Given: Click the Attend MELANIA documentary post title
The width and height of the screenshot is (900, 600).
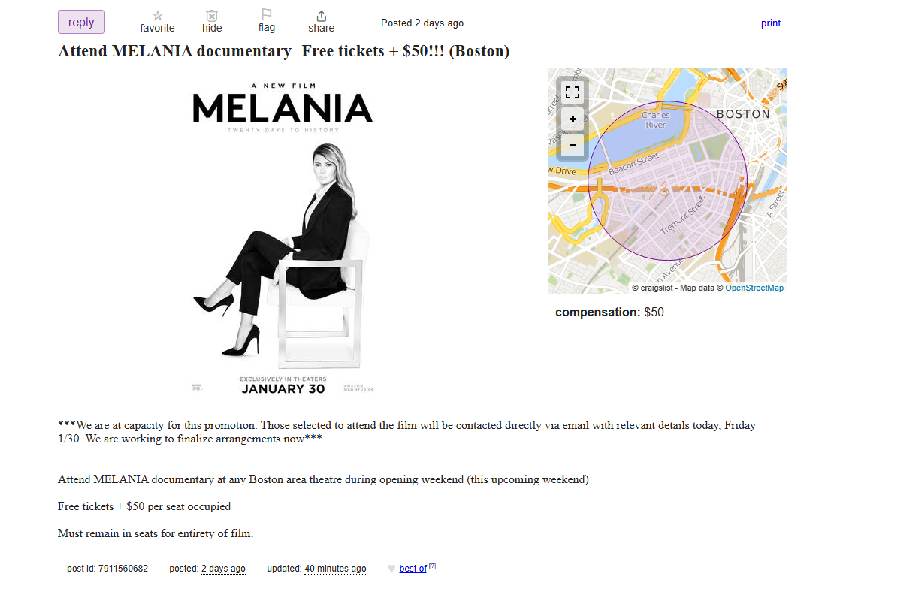Looking at the screenshot, I should click(x=283, y=51).
